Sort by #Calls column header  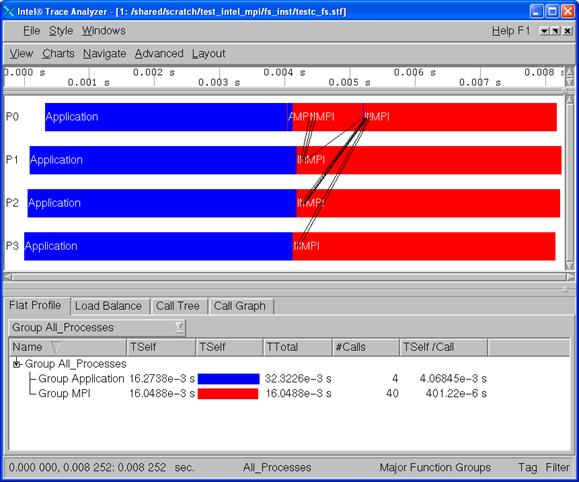[366, 347]
